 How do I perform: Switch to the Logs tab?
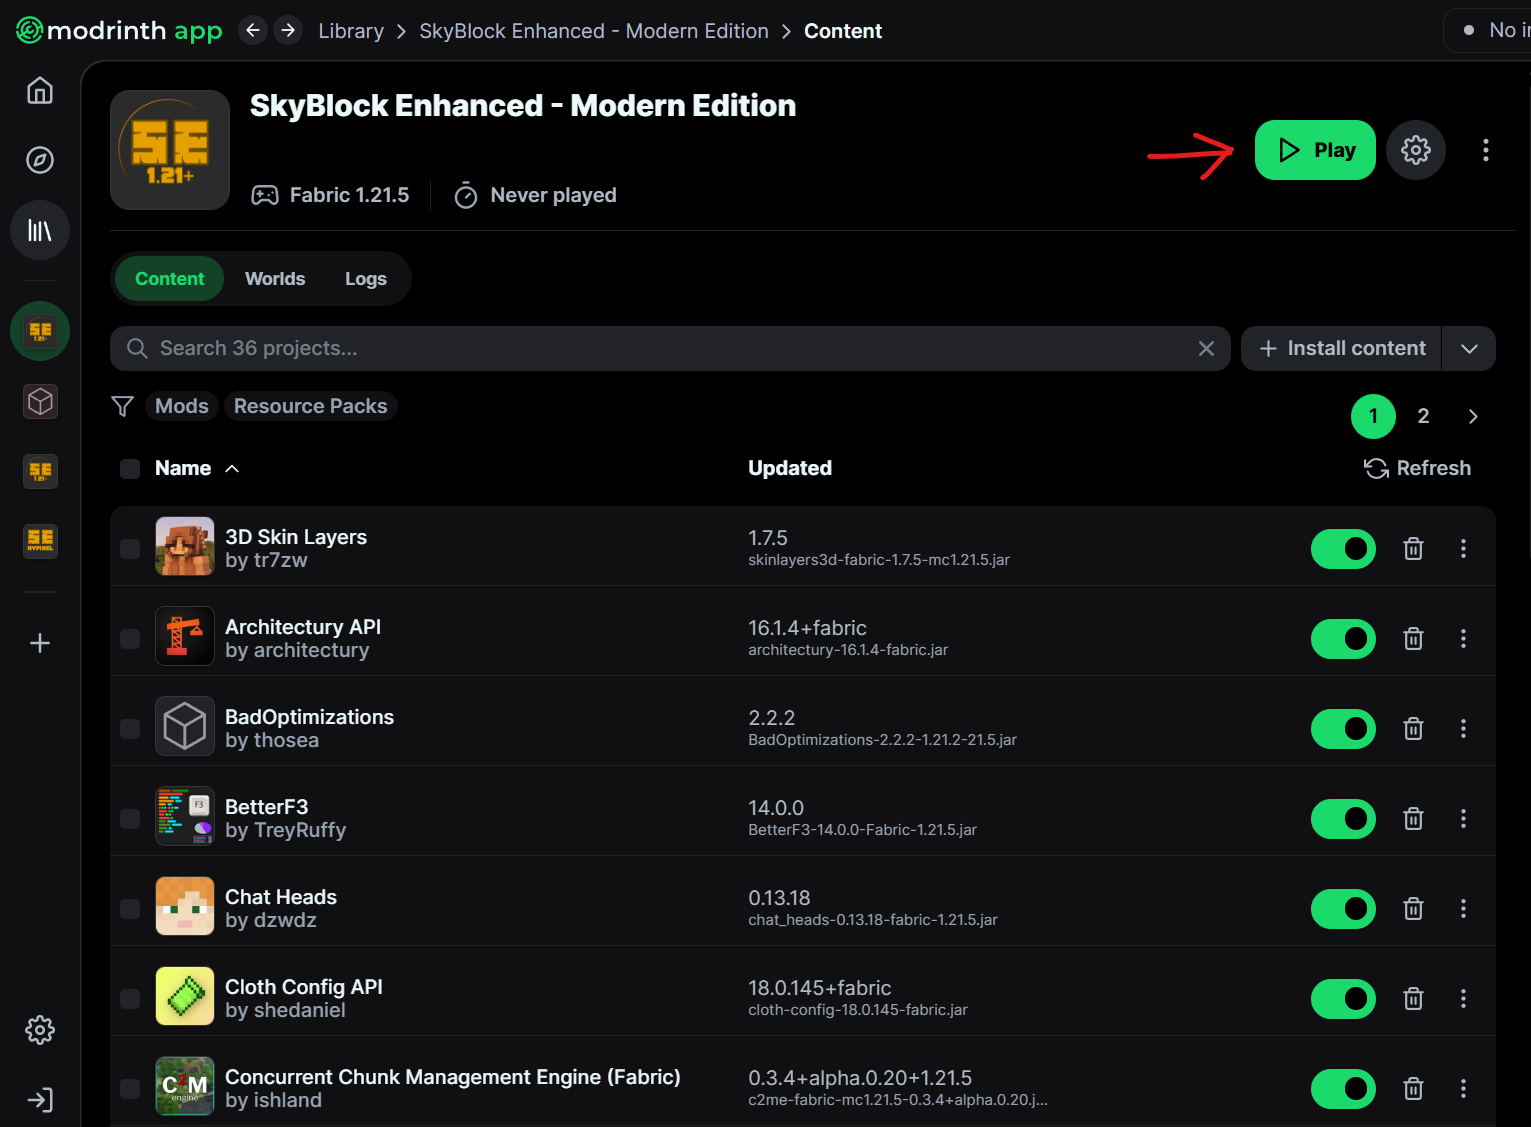(x=366, y=279)
